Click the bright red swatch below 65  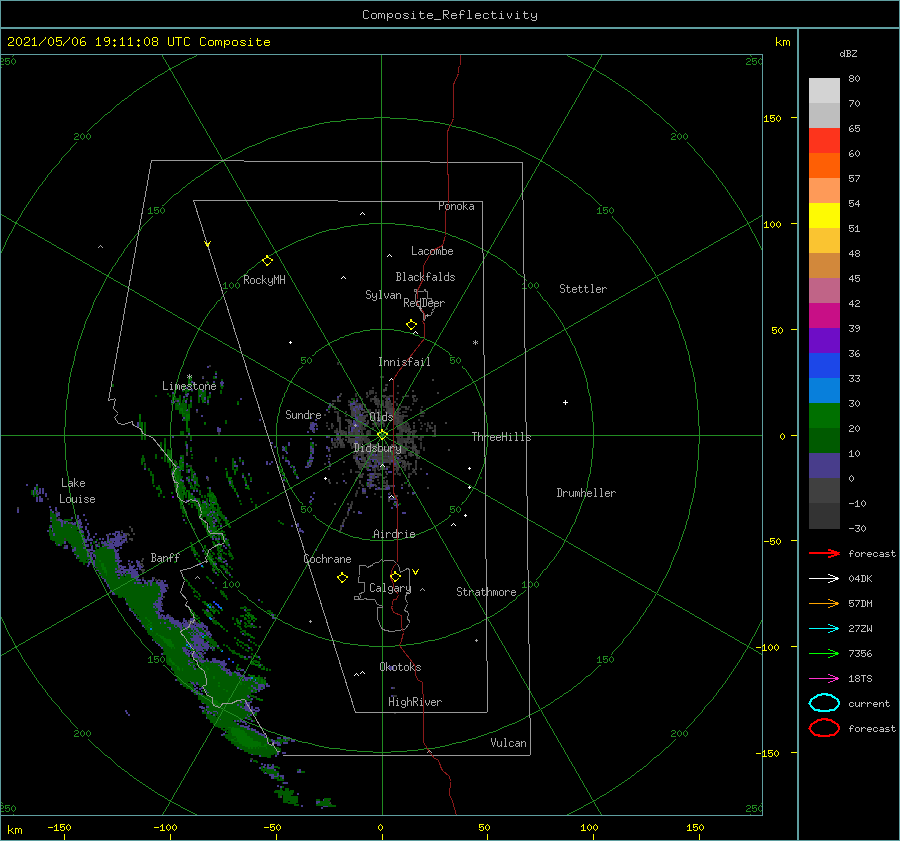[824, 140]
